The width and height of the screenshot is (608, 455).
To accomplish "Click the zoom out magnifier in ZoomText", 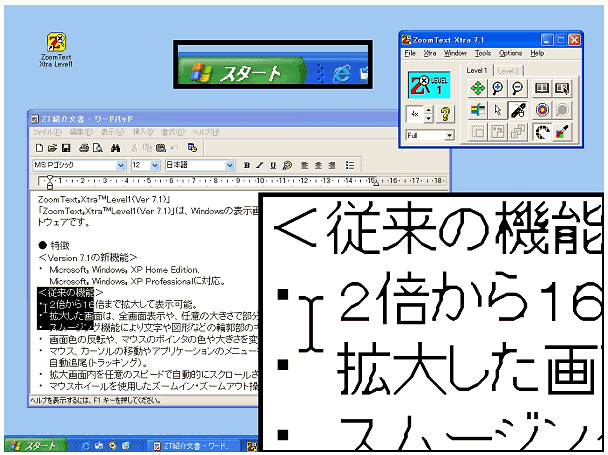I will [x=517, y=88].
